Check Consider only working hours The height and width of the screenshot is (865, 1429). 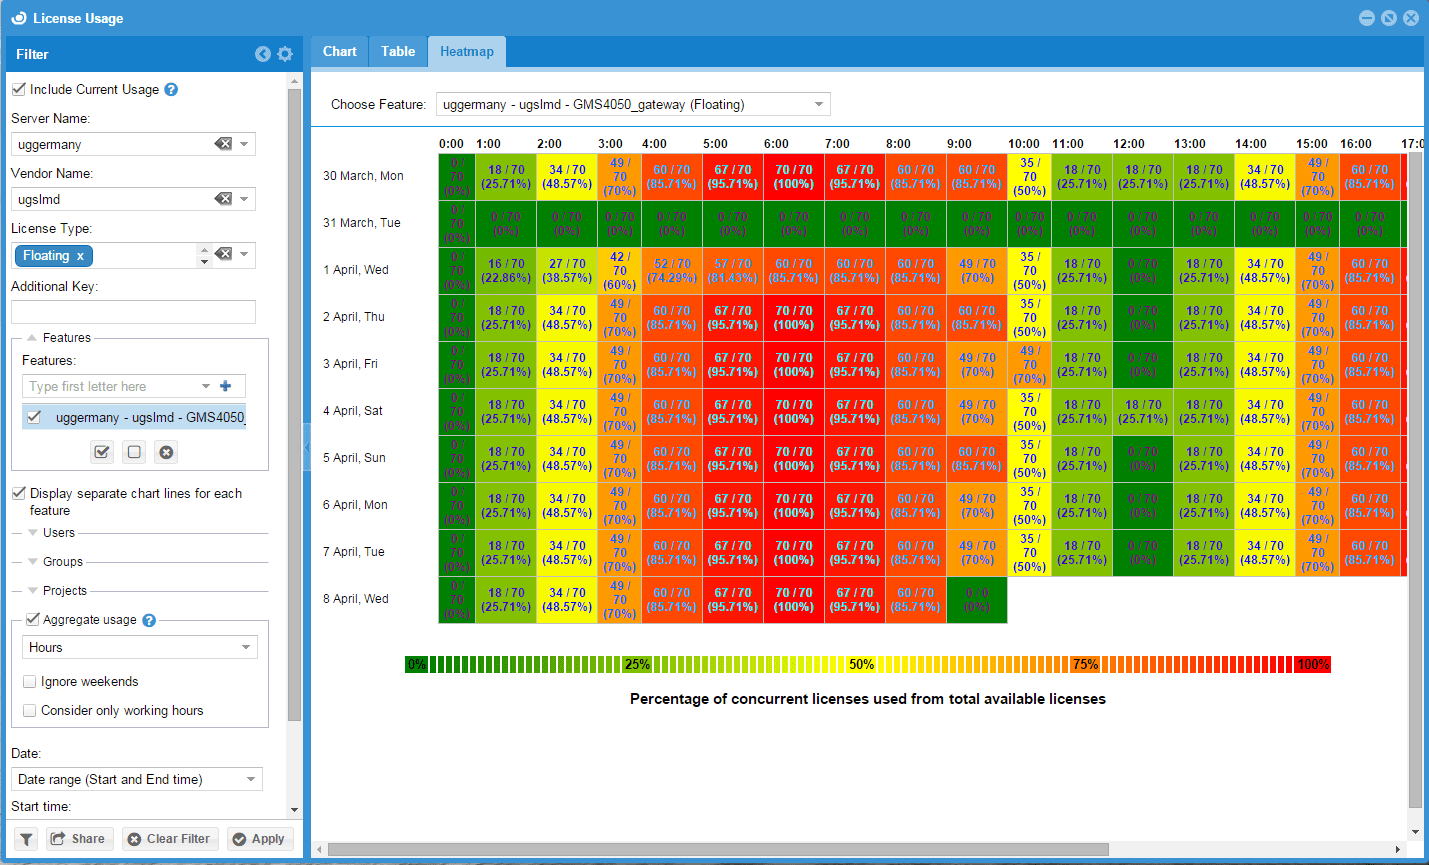30,711
